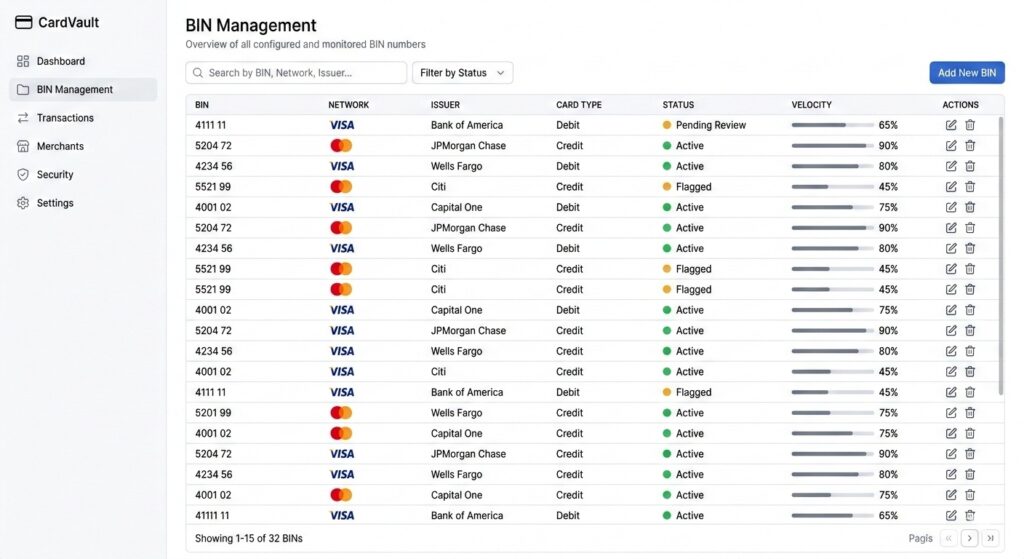
Task: Expand the Filter by Status dropdown
Action: (x=462, y=73)
